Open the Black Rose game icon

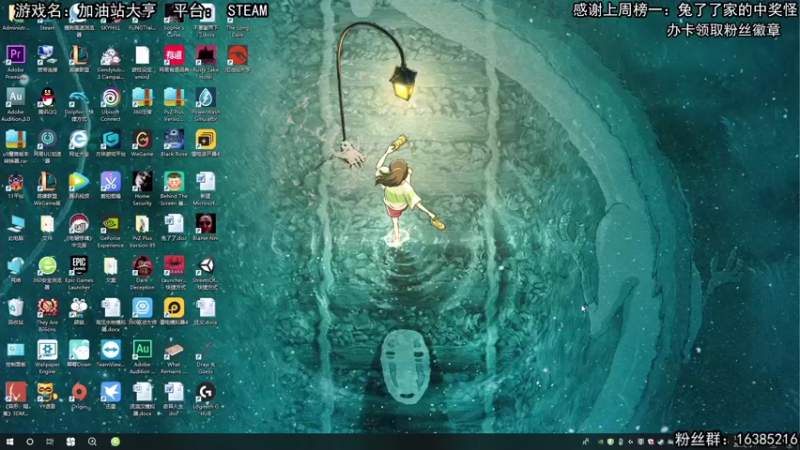click(173, 139)
